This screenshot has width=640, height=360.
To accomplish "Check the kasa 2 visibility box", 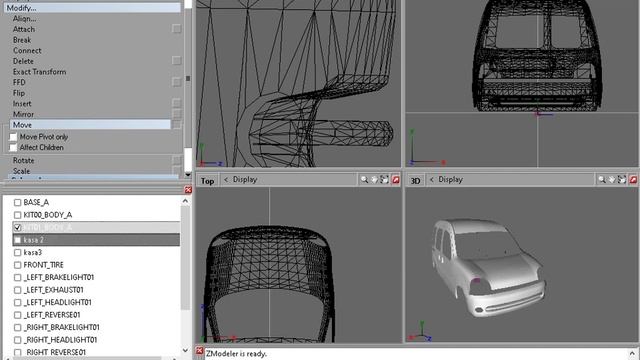I will point(17,240).
